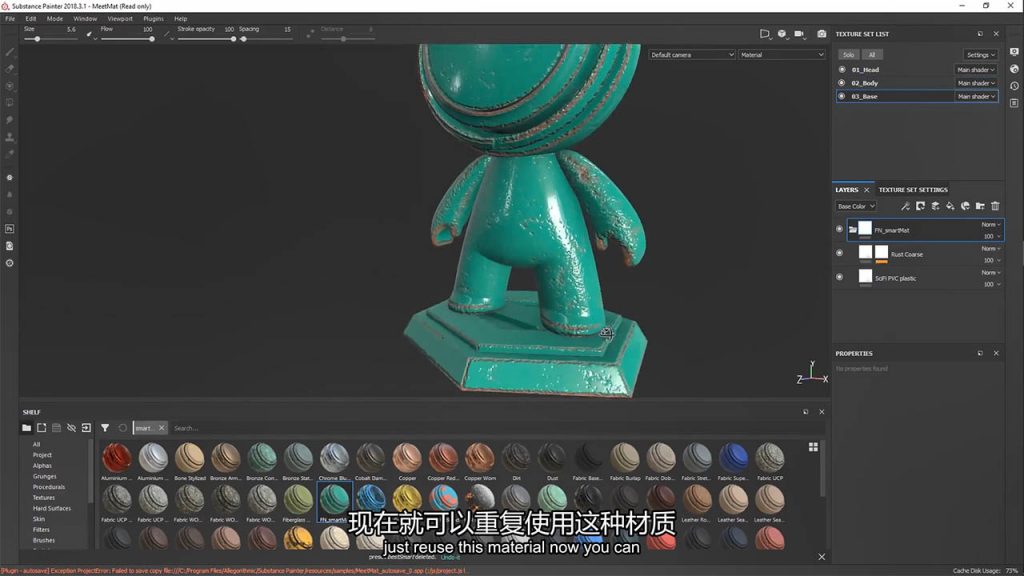Open the History clock icon on right dock
The width and height of the screenshot is (1024, 576).
pos(1014,86)
